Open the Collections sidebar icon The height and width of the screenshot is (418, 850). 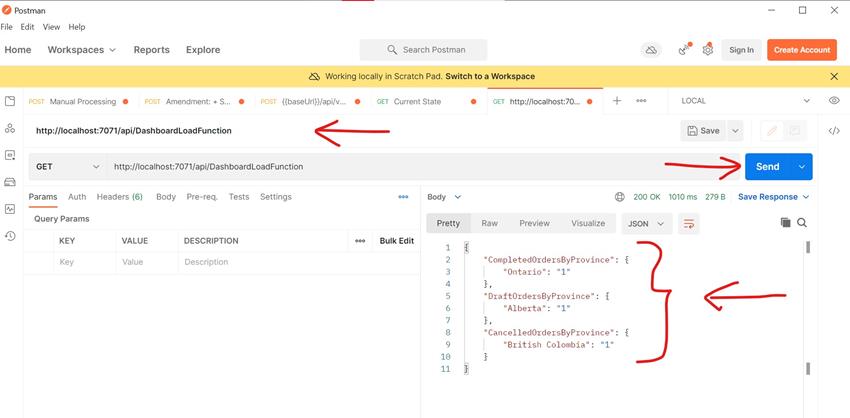coord(10,101)
